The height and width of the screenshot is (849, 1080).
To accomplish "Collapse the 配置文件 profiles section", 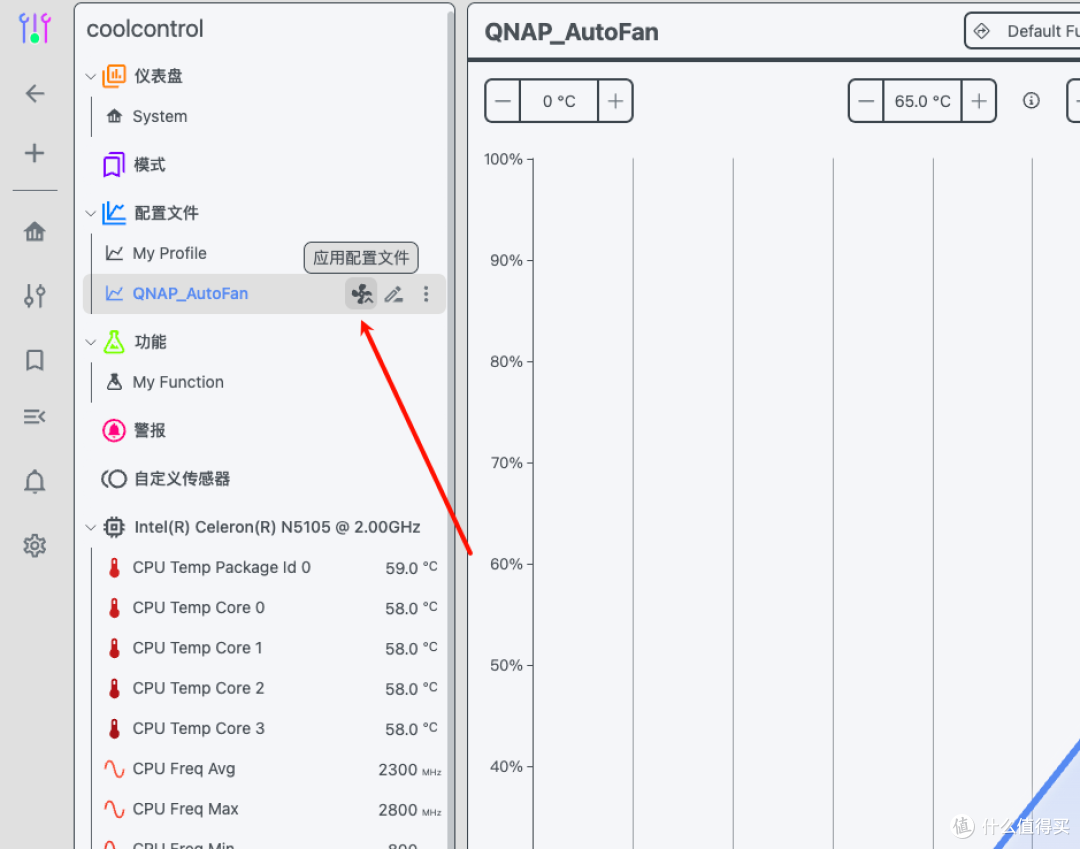I will (91, 213).
